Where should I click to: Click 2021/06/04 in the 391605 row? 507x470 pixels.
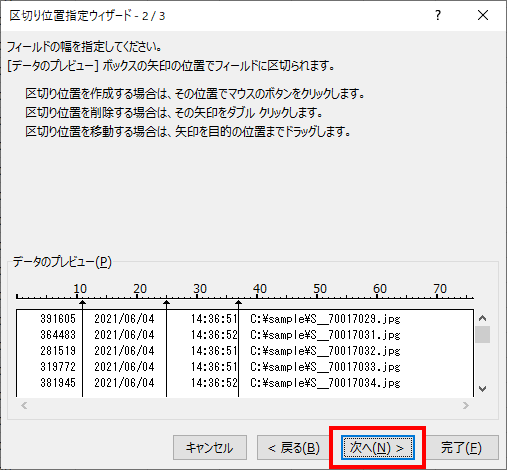coord(124,319)
